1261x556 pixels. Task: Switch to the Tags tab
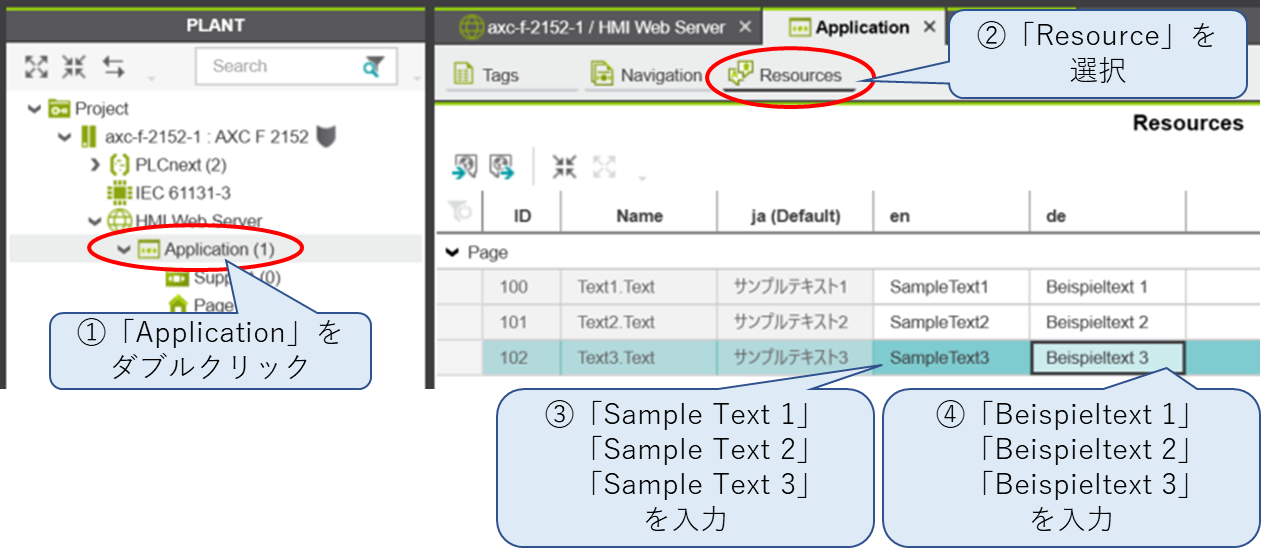[488, 75]
